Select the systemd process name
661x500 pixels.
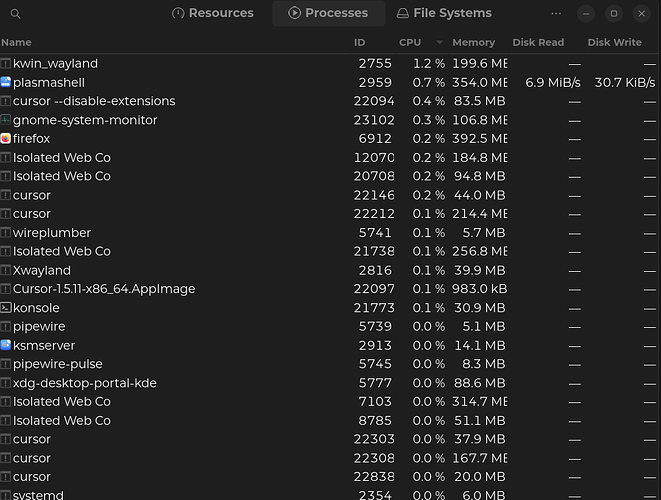(38, 495)
